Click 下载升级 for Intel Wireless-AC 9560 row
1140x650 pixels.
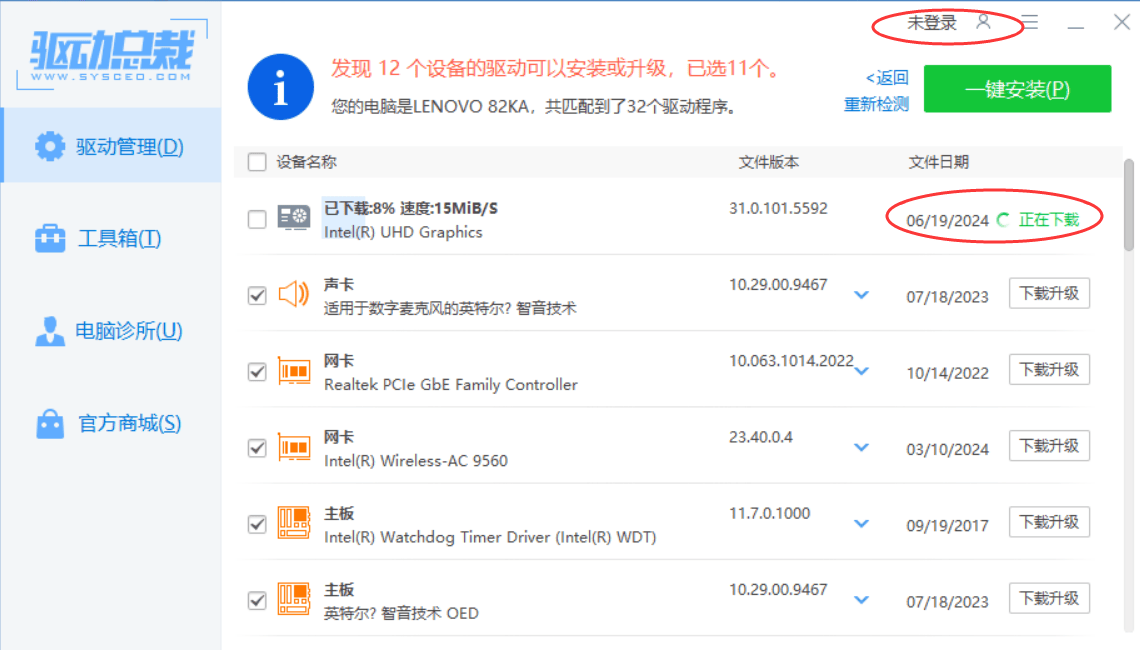1049,446
